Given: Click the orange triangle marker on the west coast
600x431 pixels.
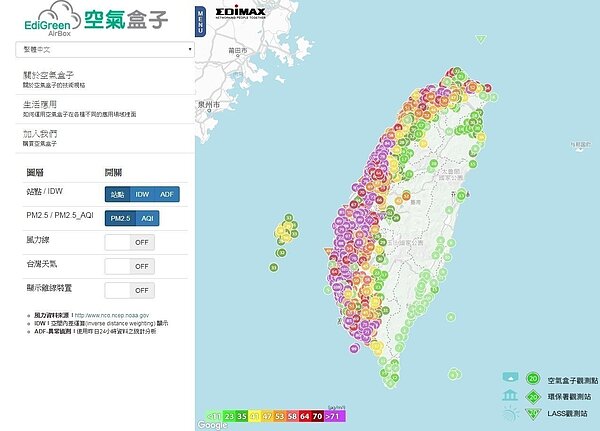Looking at the screenshot, I should point(328,251).
